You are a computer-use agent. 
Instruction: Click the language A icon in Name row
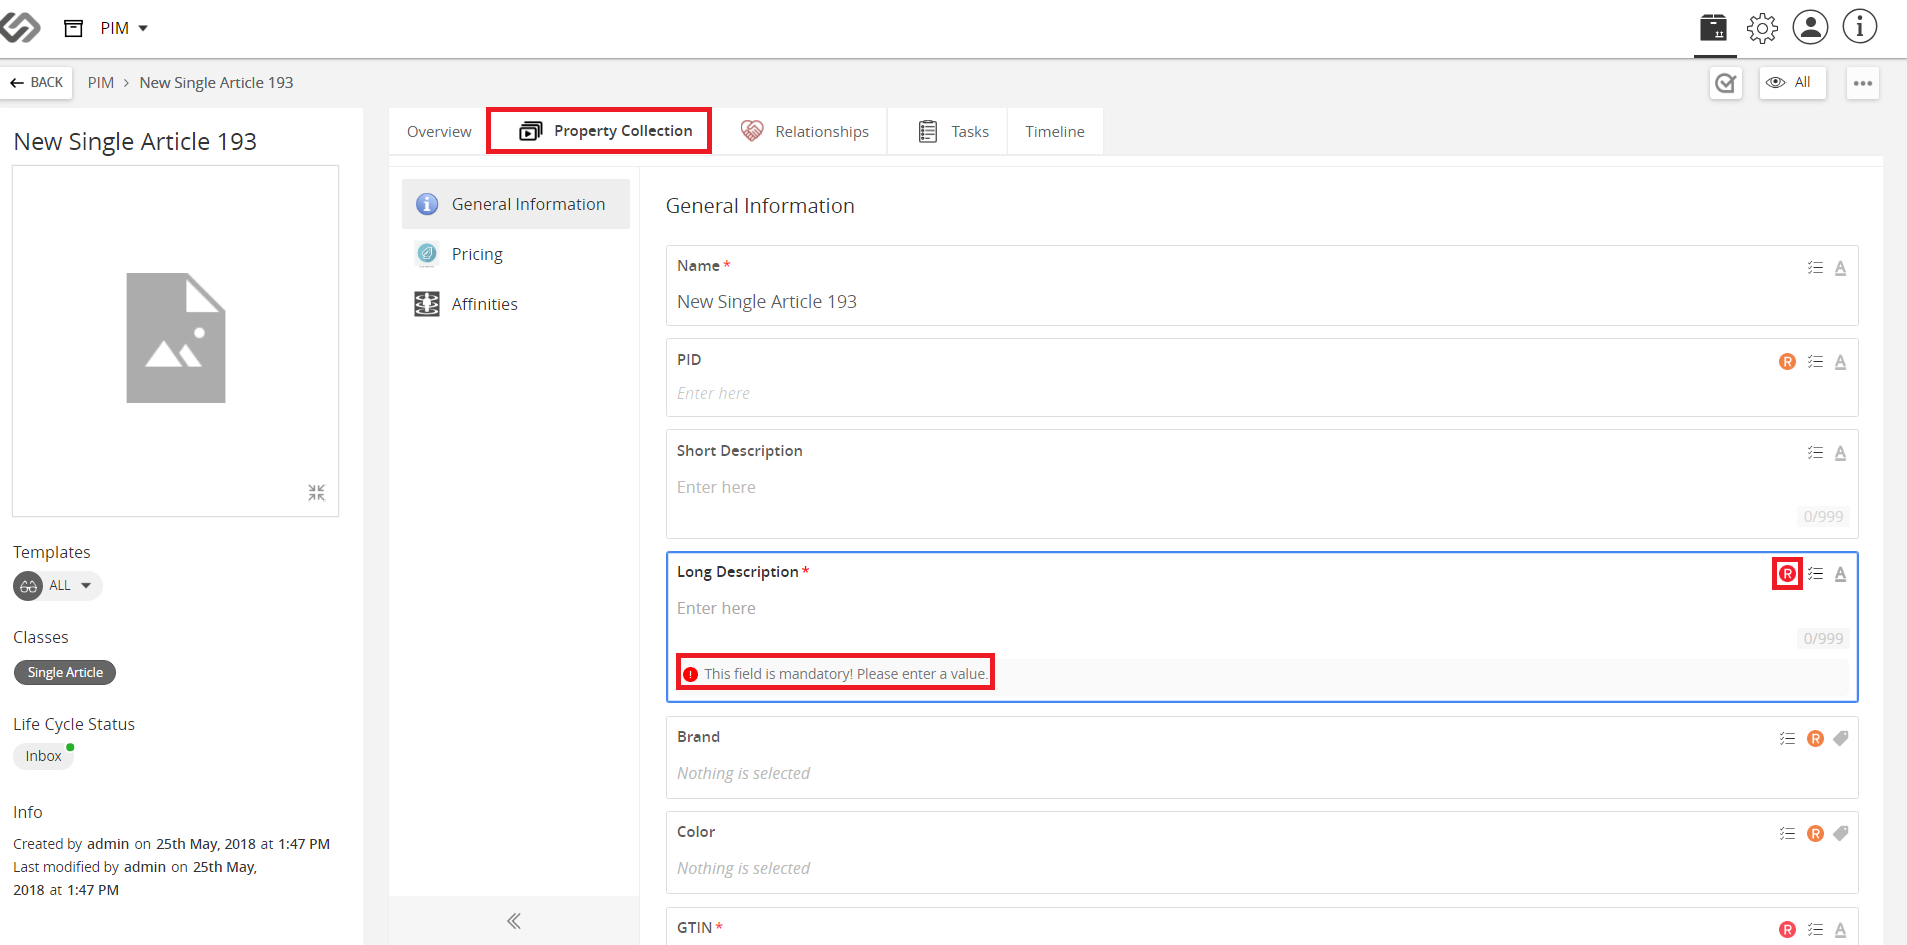(x=1841, y=268)
